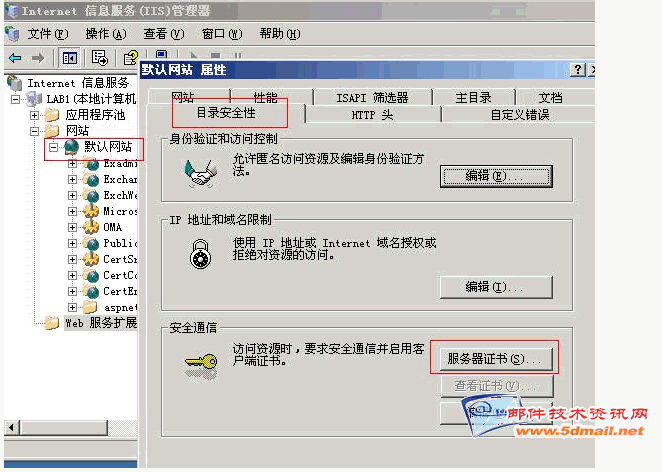This screenshot has width=662, height=472.
Task: Expand the OMA virtual directory node
Action: [x=72, y=227]
